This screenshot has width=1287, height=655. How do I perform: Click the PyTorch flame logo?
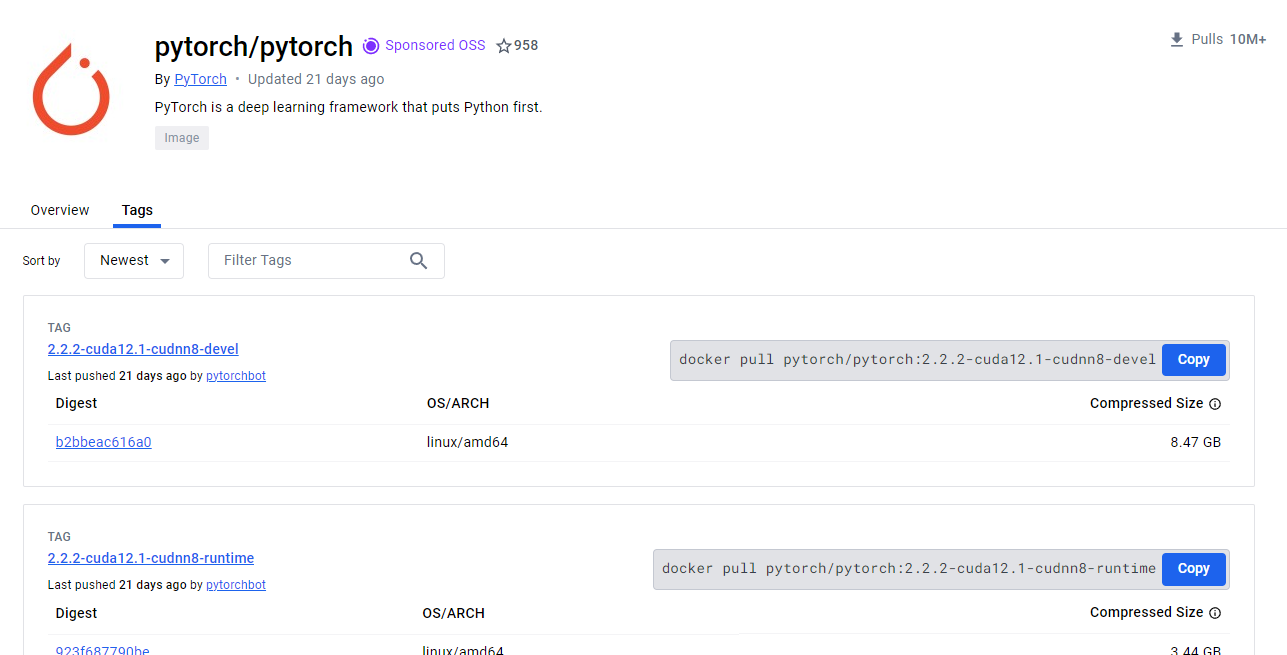(x=70, y=89)
